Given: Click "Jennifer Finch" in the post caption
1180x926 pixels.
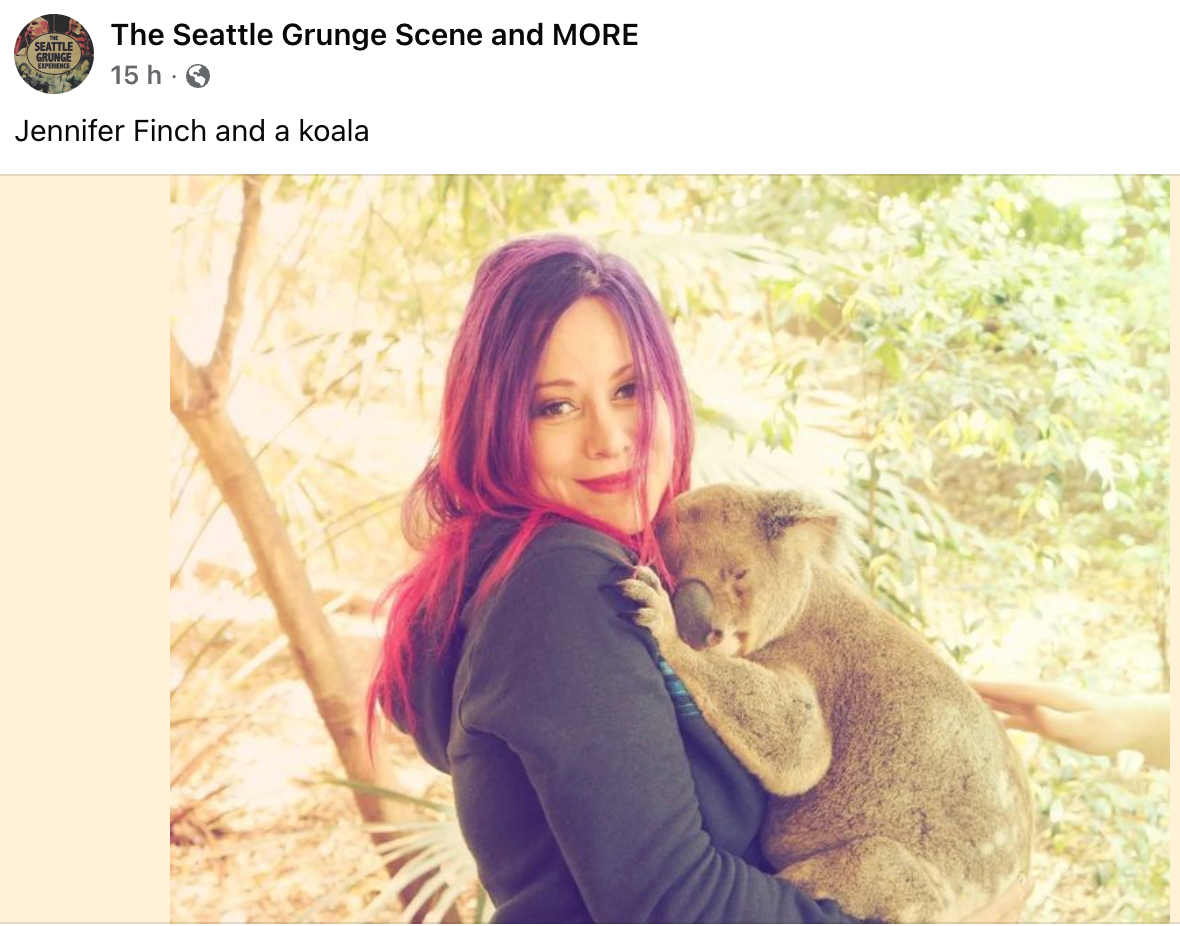Looking at the screenshot, I should pos(111,131).
